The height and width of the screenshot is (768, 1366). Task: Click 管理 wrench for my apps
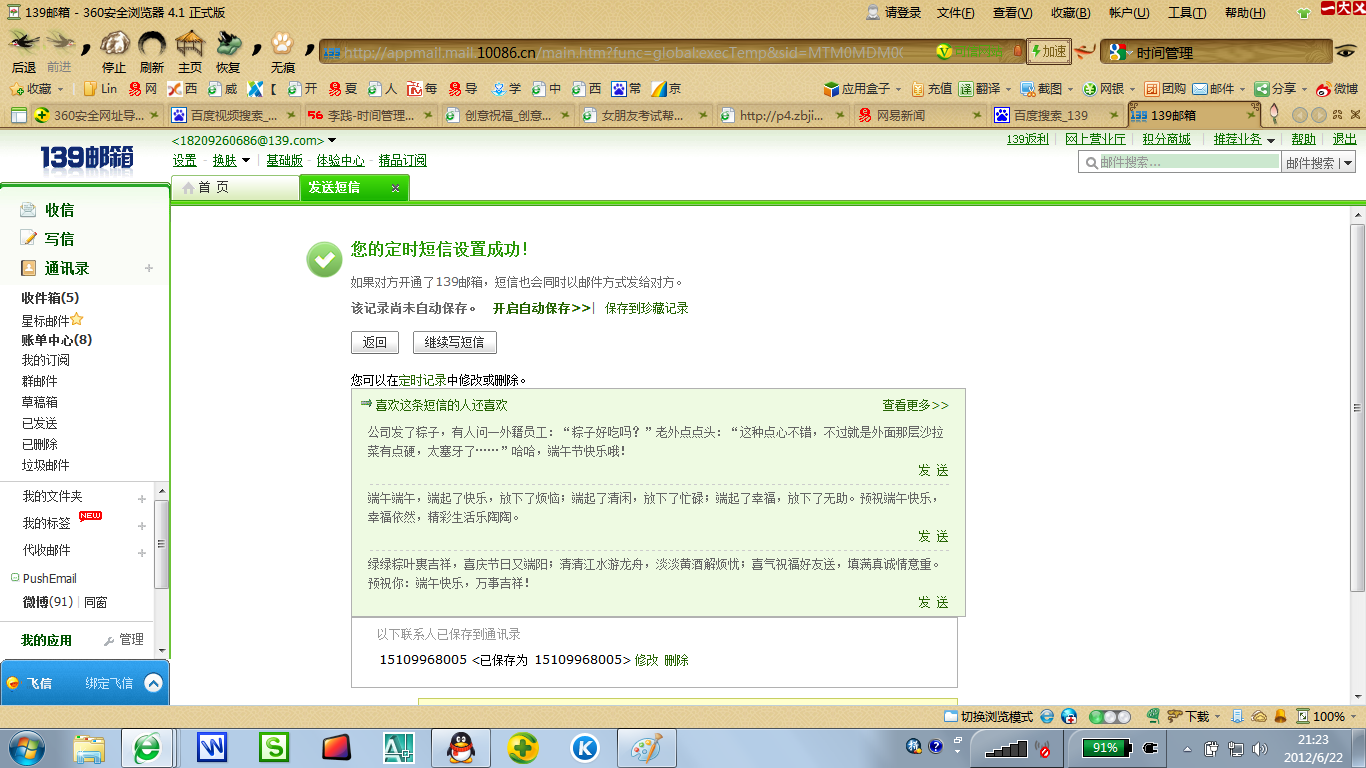(124, 640)
